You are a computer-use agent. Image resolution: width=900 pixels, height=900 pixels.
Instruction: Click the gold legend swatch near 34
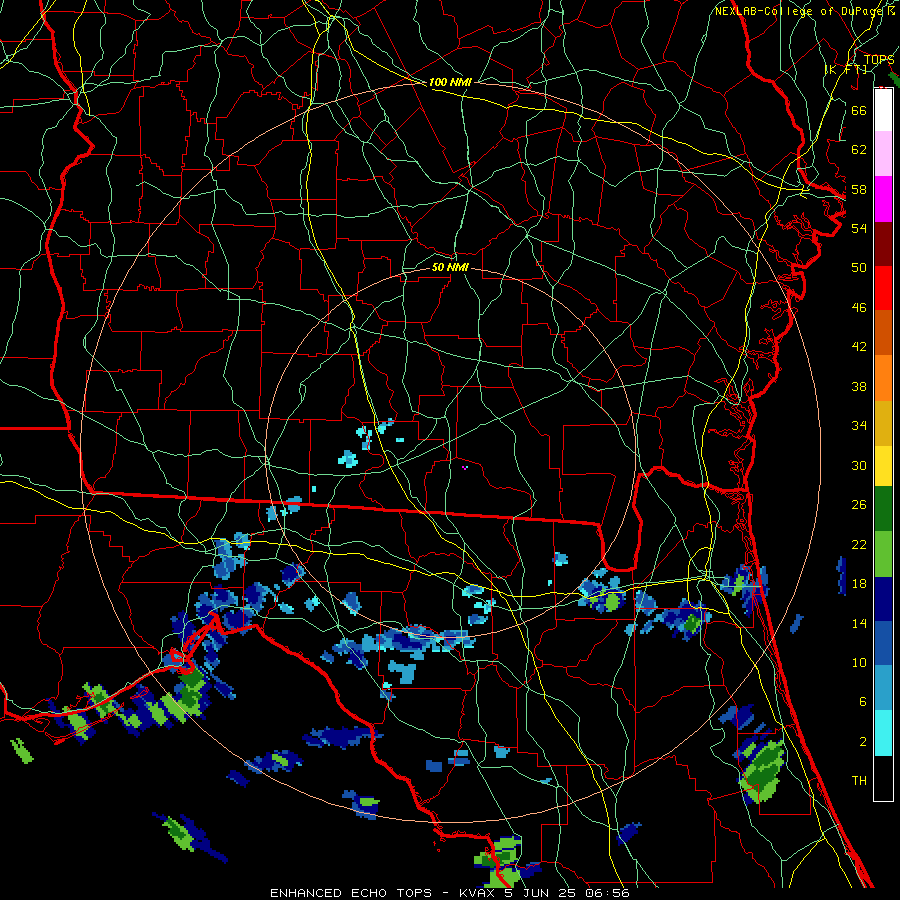coord(883,422)
